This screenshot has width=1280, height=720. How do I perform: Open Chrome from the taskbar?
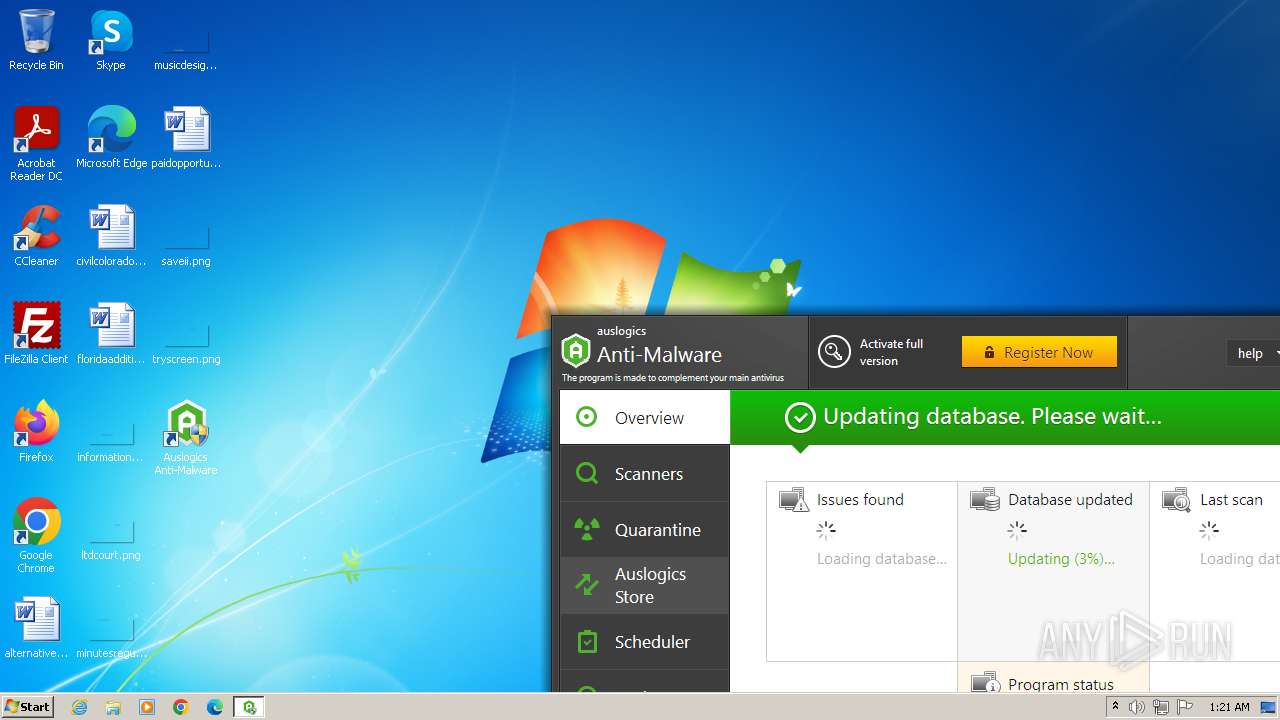tap(181, 707)
